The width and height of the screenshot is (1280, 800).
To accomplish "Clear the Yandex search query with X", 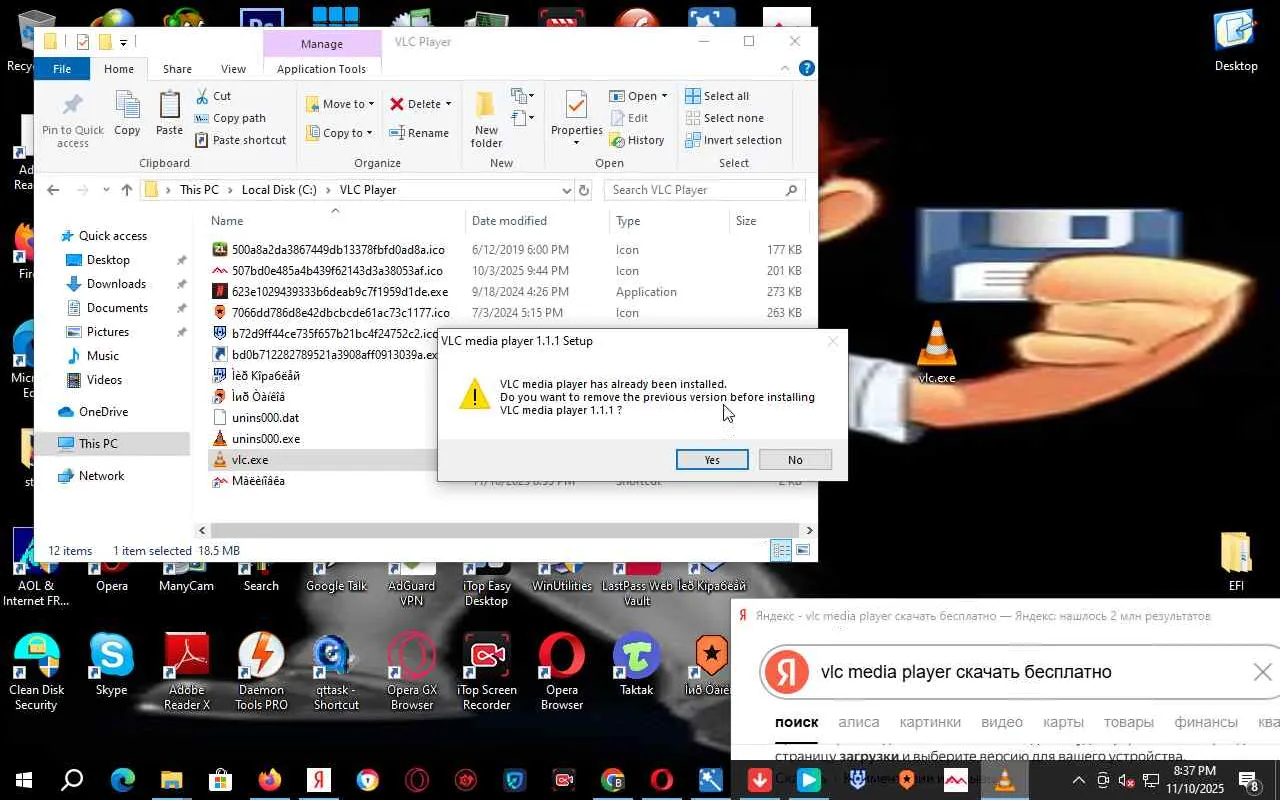I will [x=1262, y=673].
